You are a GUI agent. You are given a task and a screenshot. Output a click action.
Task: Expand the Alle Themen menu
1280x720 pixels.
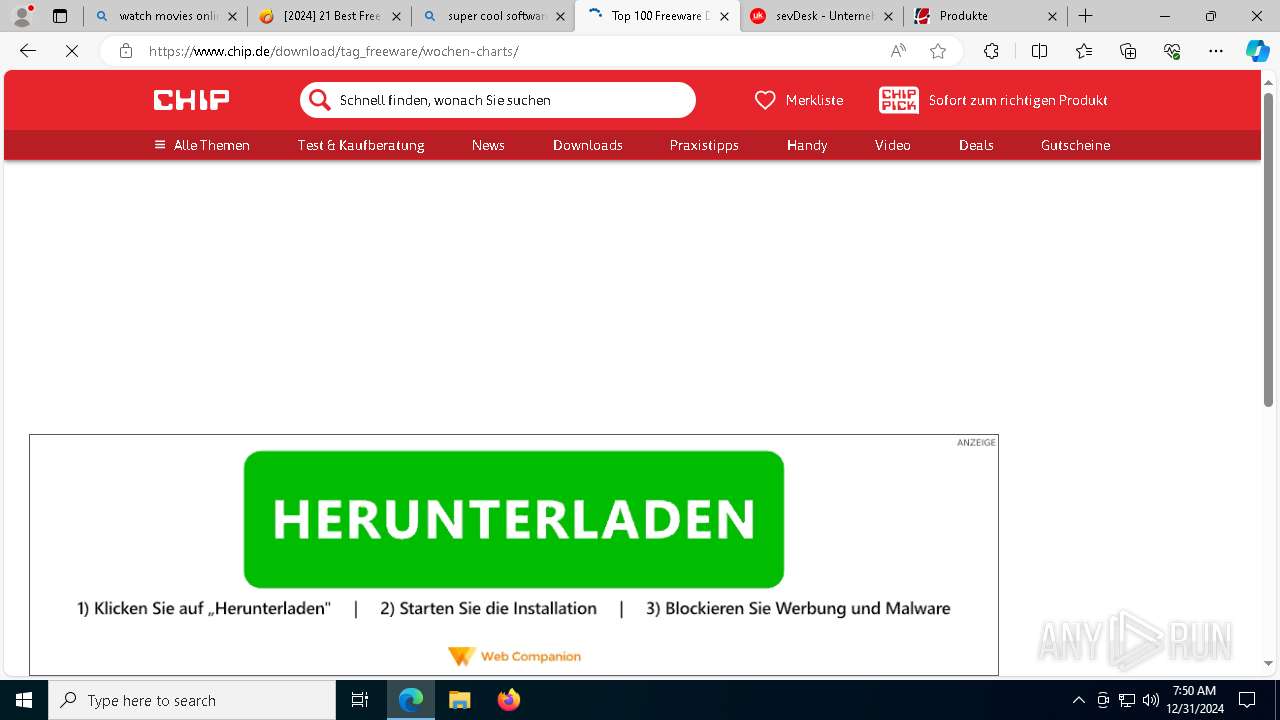[202, 145]
